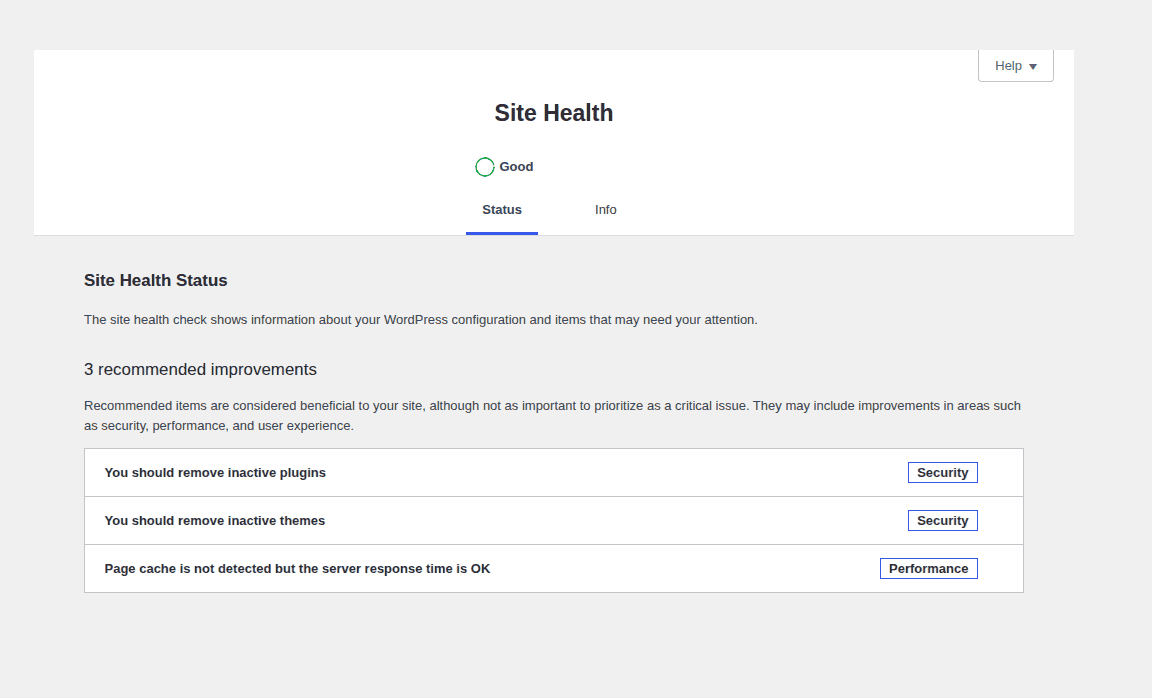Click the green Good status circle icon
The height and width of the screenshot is (698, 1152).
(x=484, y=168)
